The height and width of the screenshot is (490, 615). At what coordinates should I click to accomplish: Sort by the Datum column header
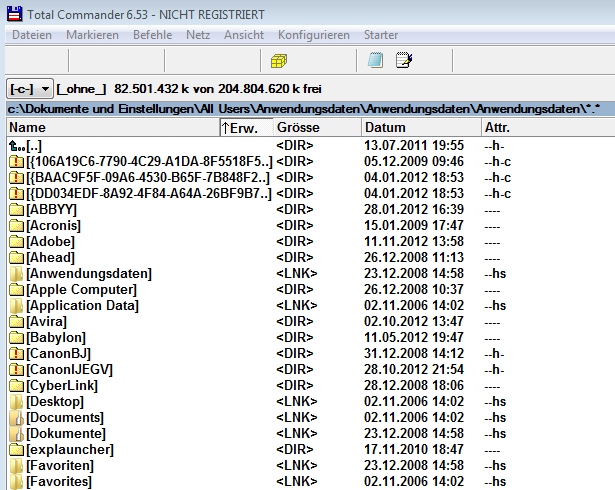tap(421, 128)
